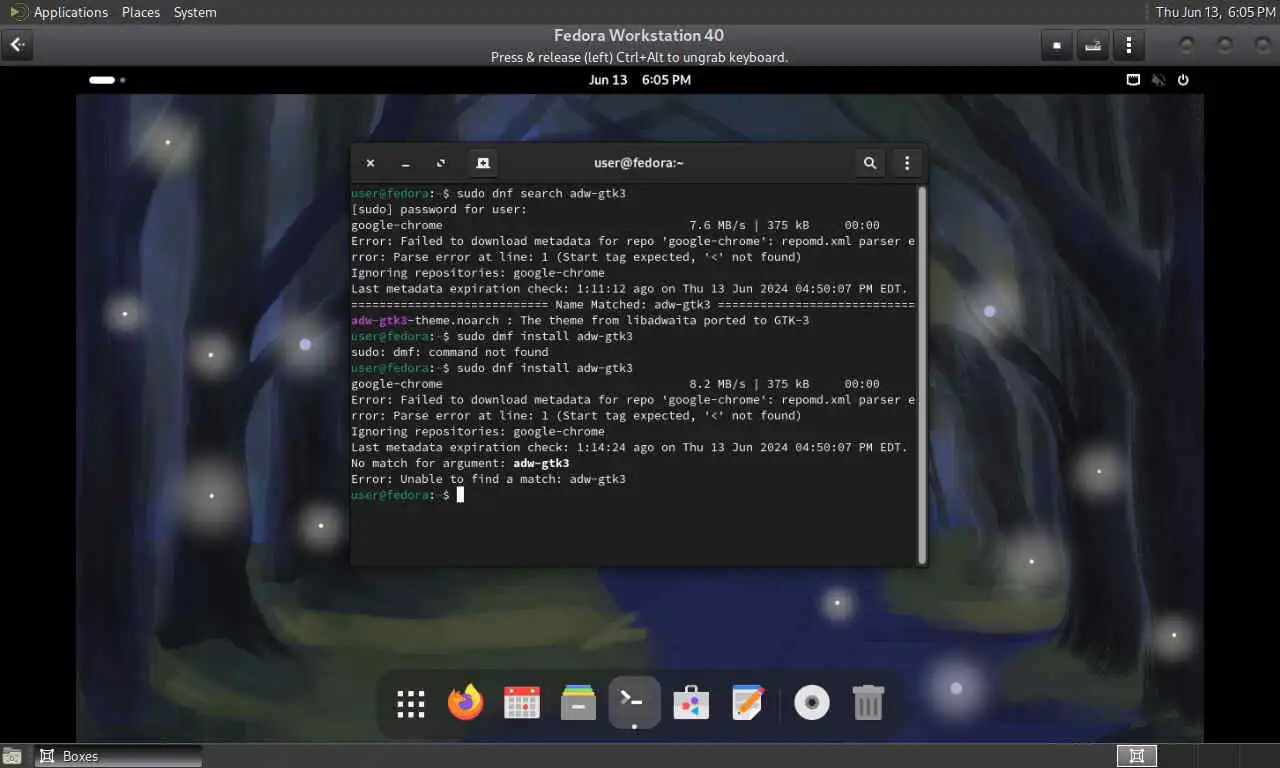The height and width of the screenshot is (768, 1280).
Task: Click the empty terminal prompt with the cursor
Action: 407,495
